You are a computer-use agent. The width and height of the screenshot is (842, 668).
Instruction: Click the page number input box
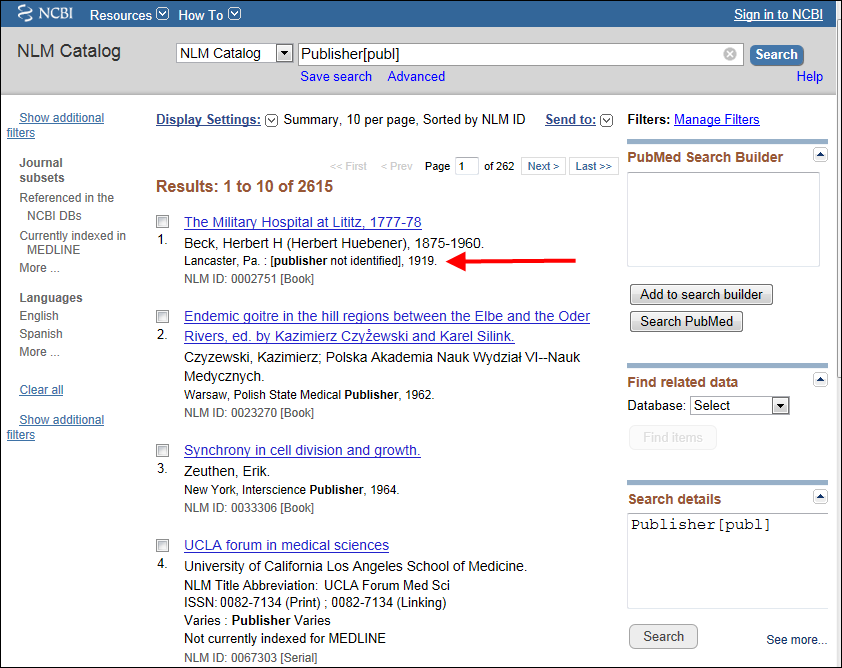pos(466,166)
